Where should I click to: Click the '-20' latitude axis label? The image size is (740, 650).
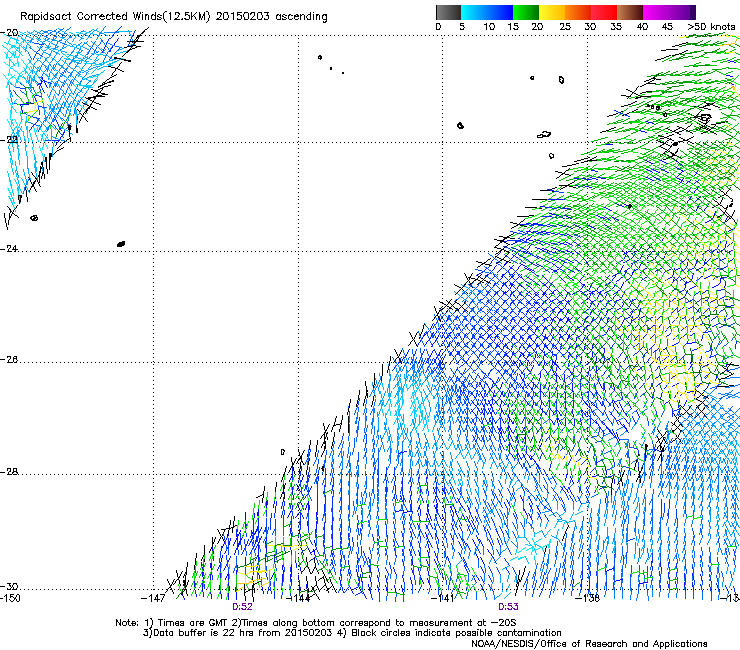tap(10, 33)
